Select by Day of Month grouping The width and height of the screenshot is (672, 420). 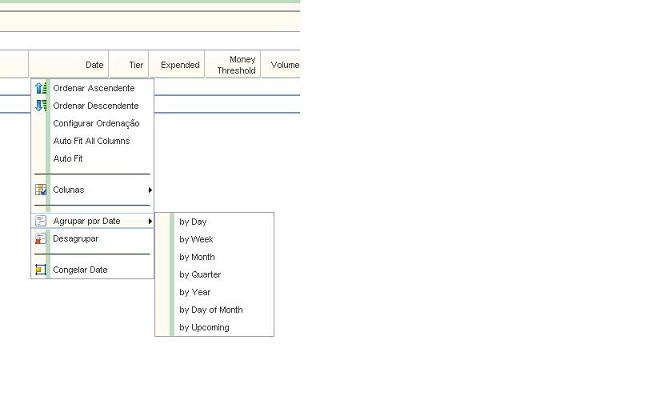tap(211, 310)
